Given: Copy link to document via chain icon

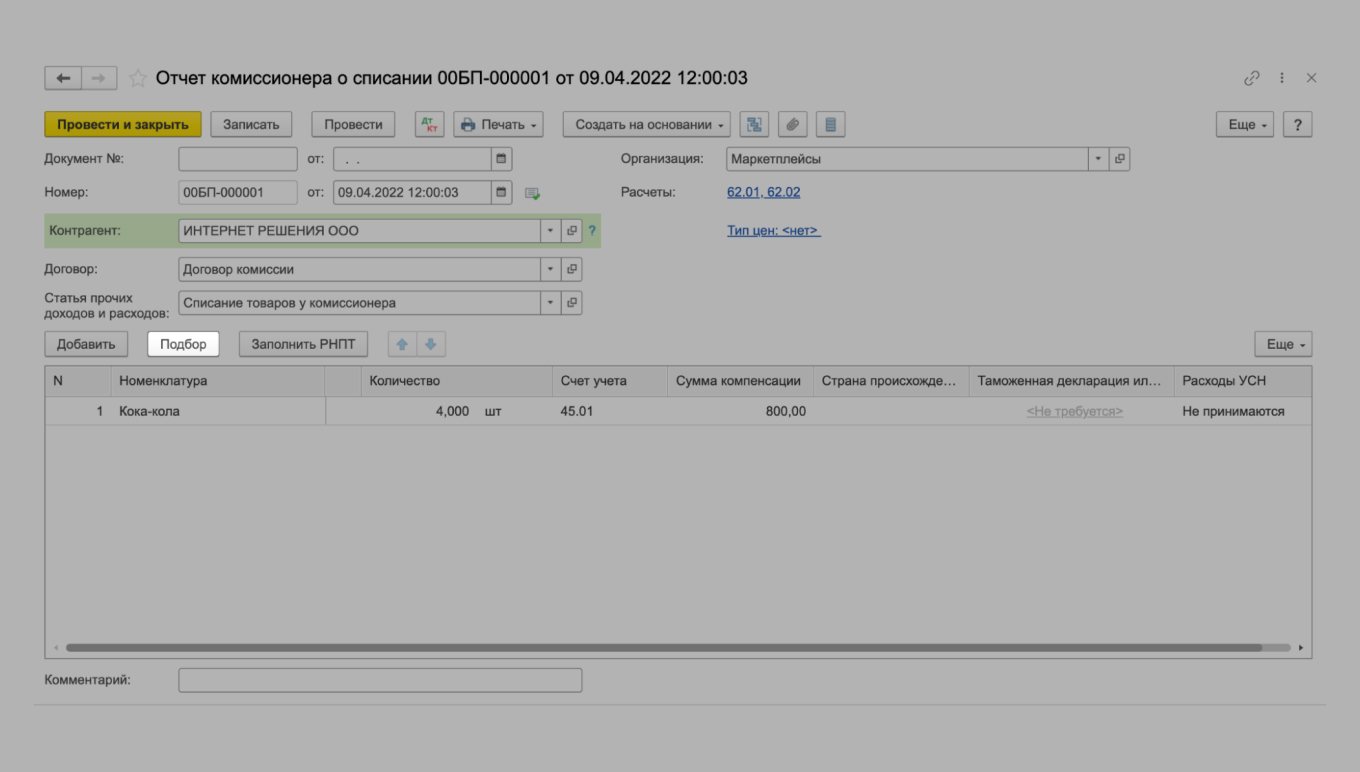Looking at the screenshot, I should tap(1251, 78).
